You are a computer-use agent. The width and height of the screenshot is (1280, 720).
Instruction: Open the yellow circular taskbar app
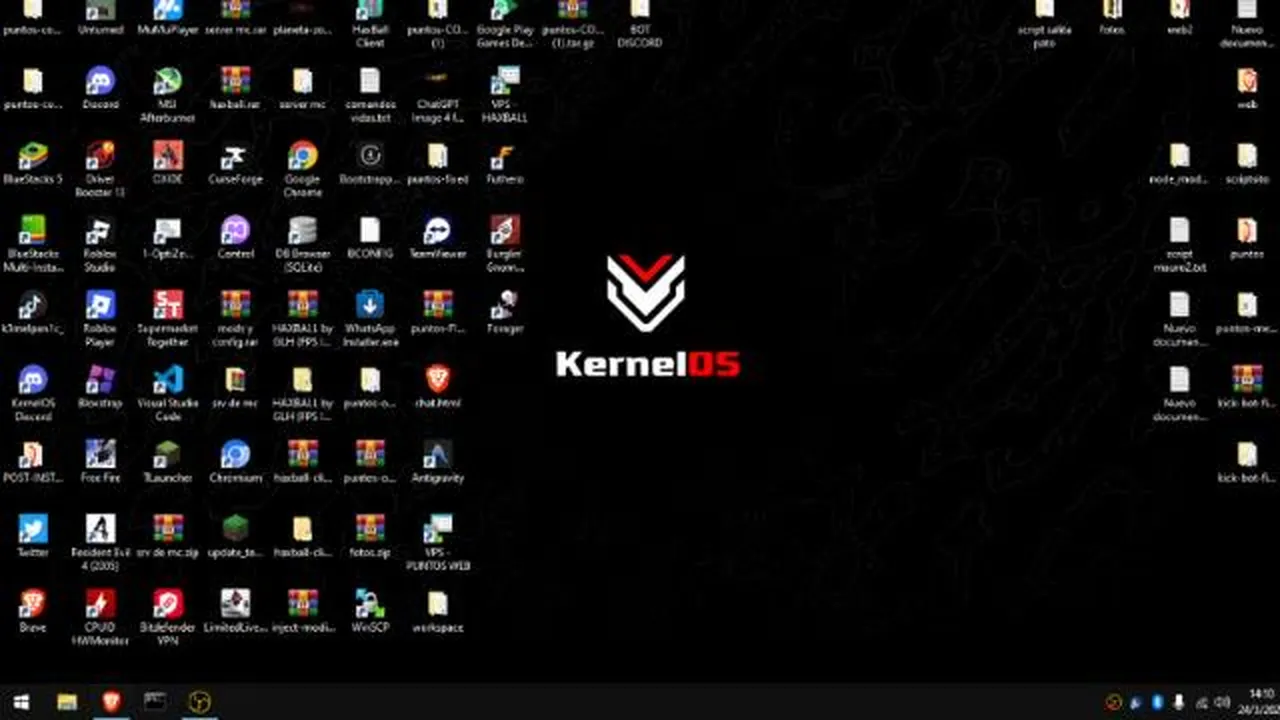click(x=199, y=702)
